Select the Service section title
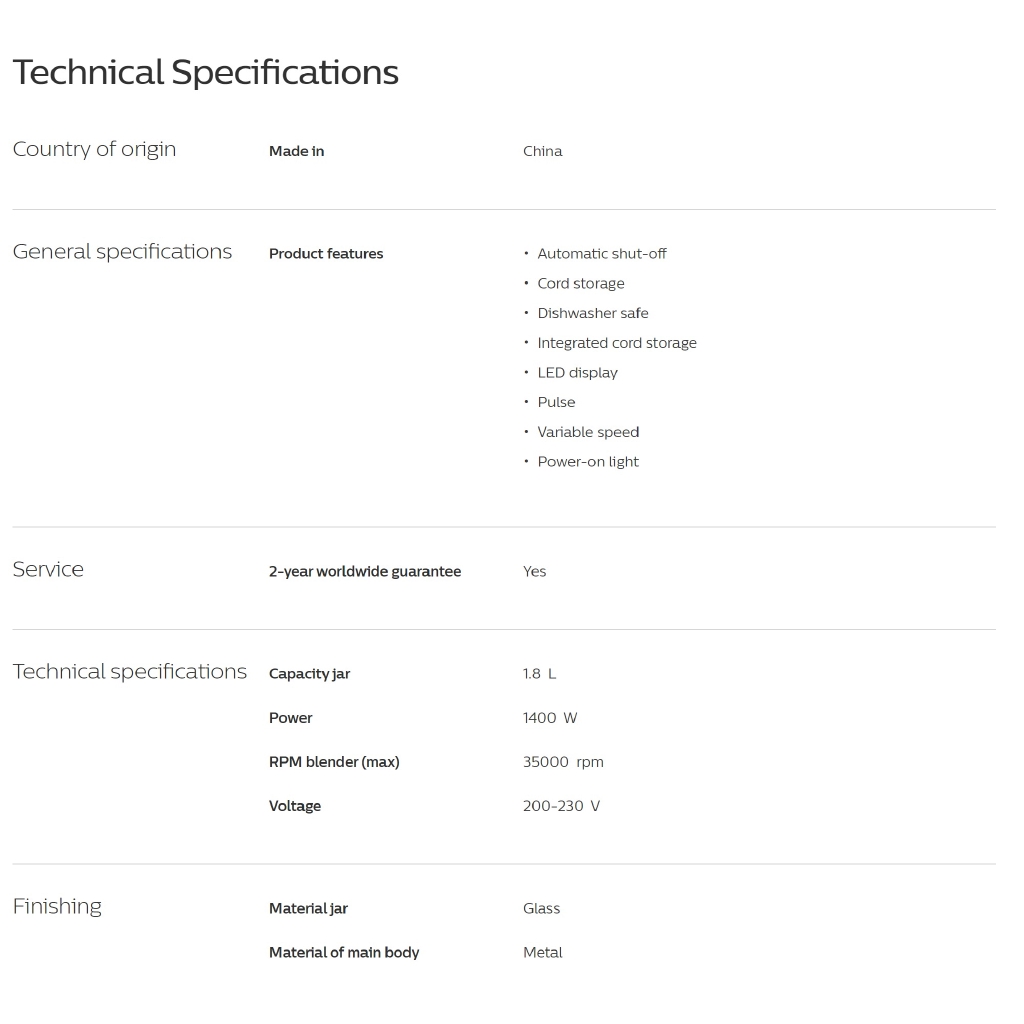1024x1024 pixels. coord(48,569)
